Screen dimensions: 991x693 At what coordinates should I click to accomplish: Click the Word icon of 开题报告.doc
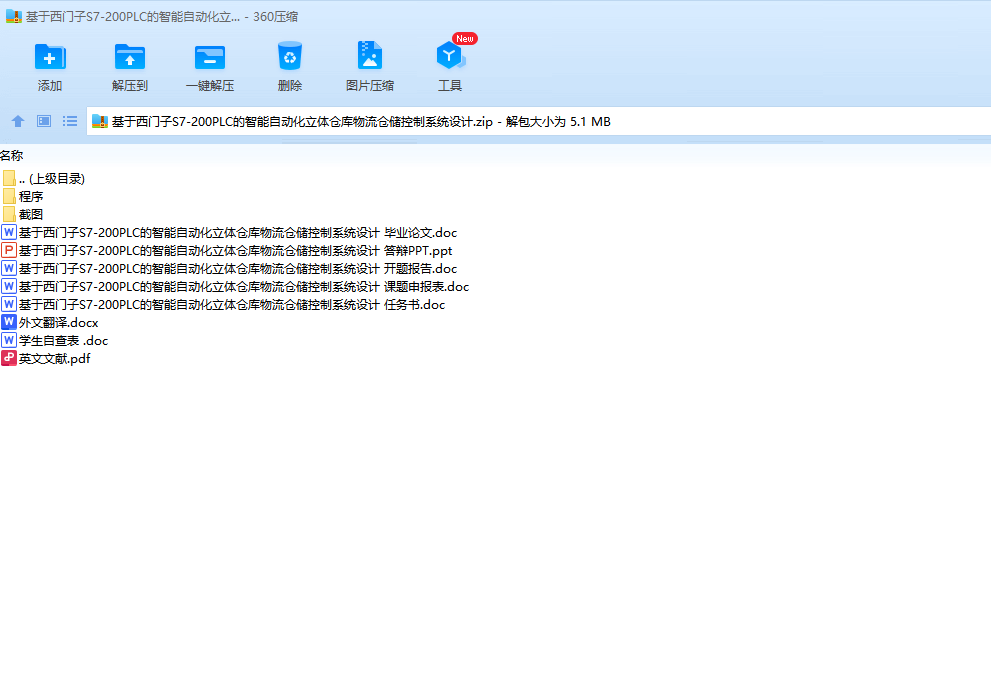[9, 269]
